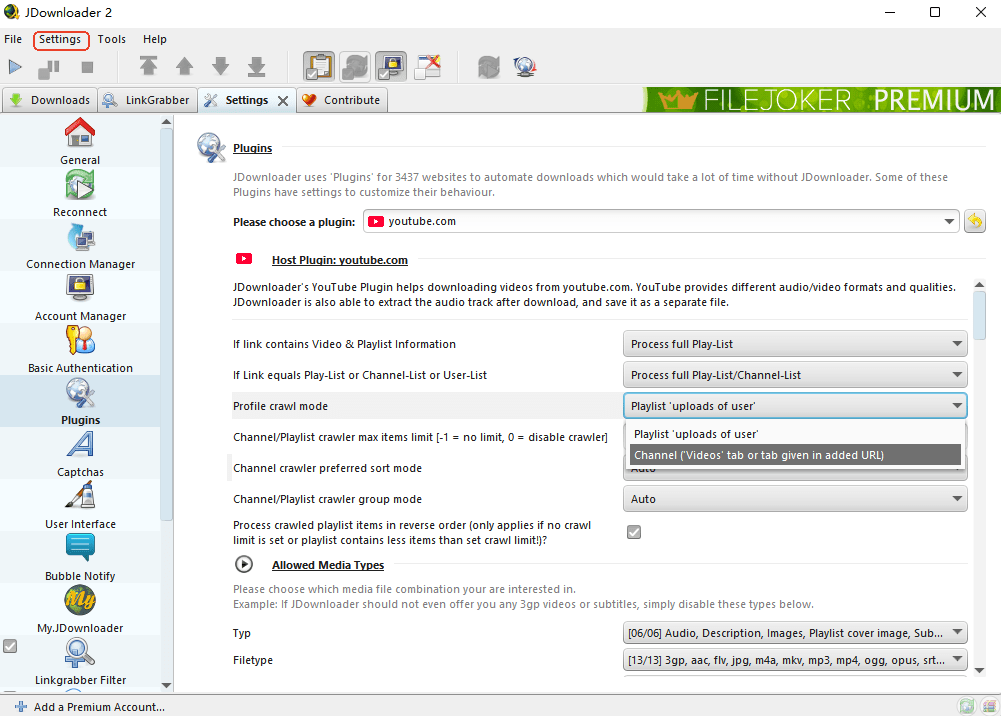This screenshot has height=716, width=1001.
Task: Click the Check for Updates globe icon
Action: click(525, 67)
